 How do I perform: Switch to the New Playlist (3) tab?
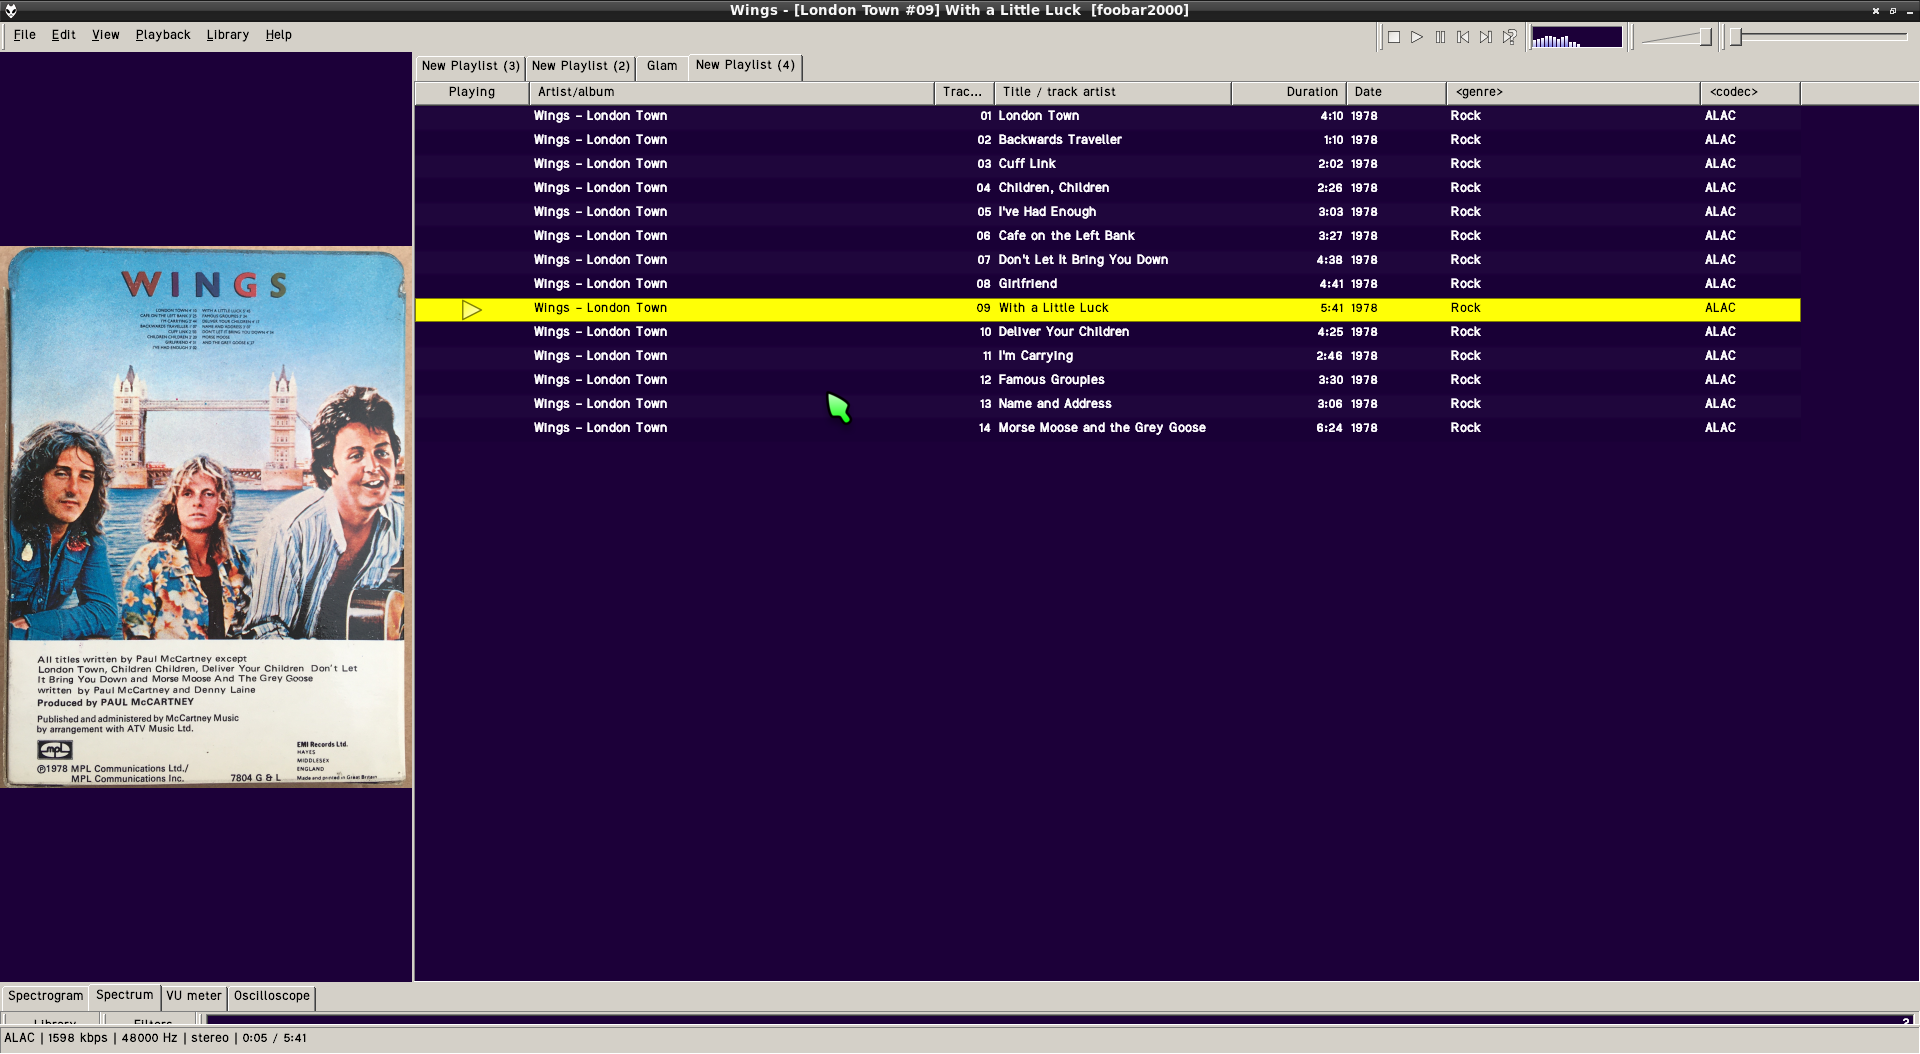click(470, 66)
